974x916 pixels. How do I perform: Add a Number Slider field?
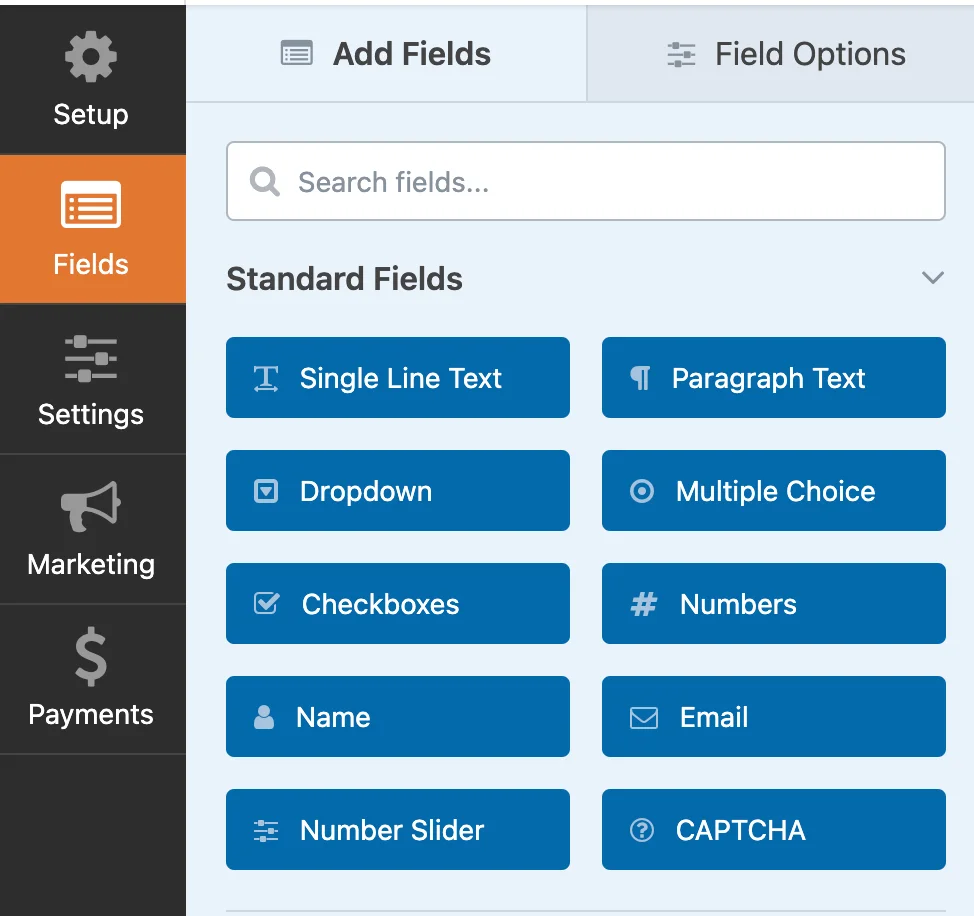click(398, 830)
